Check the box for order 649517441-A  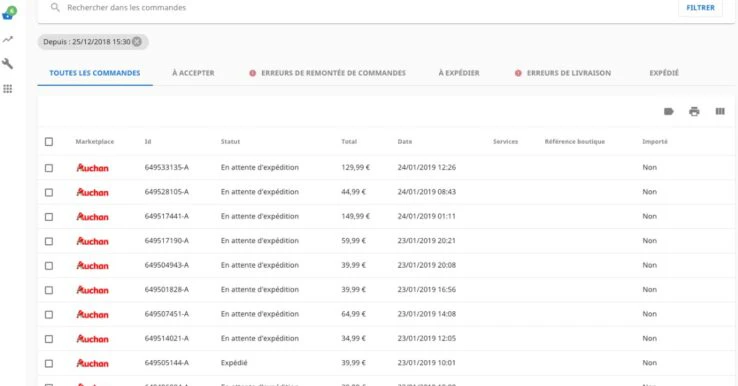coord(49,217)
